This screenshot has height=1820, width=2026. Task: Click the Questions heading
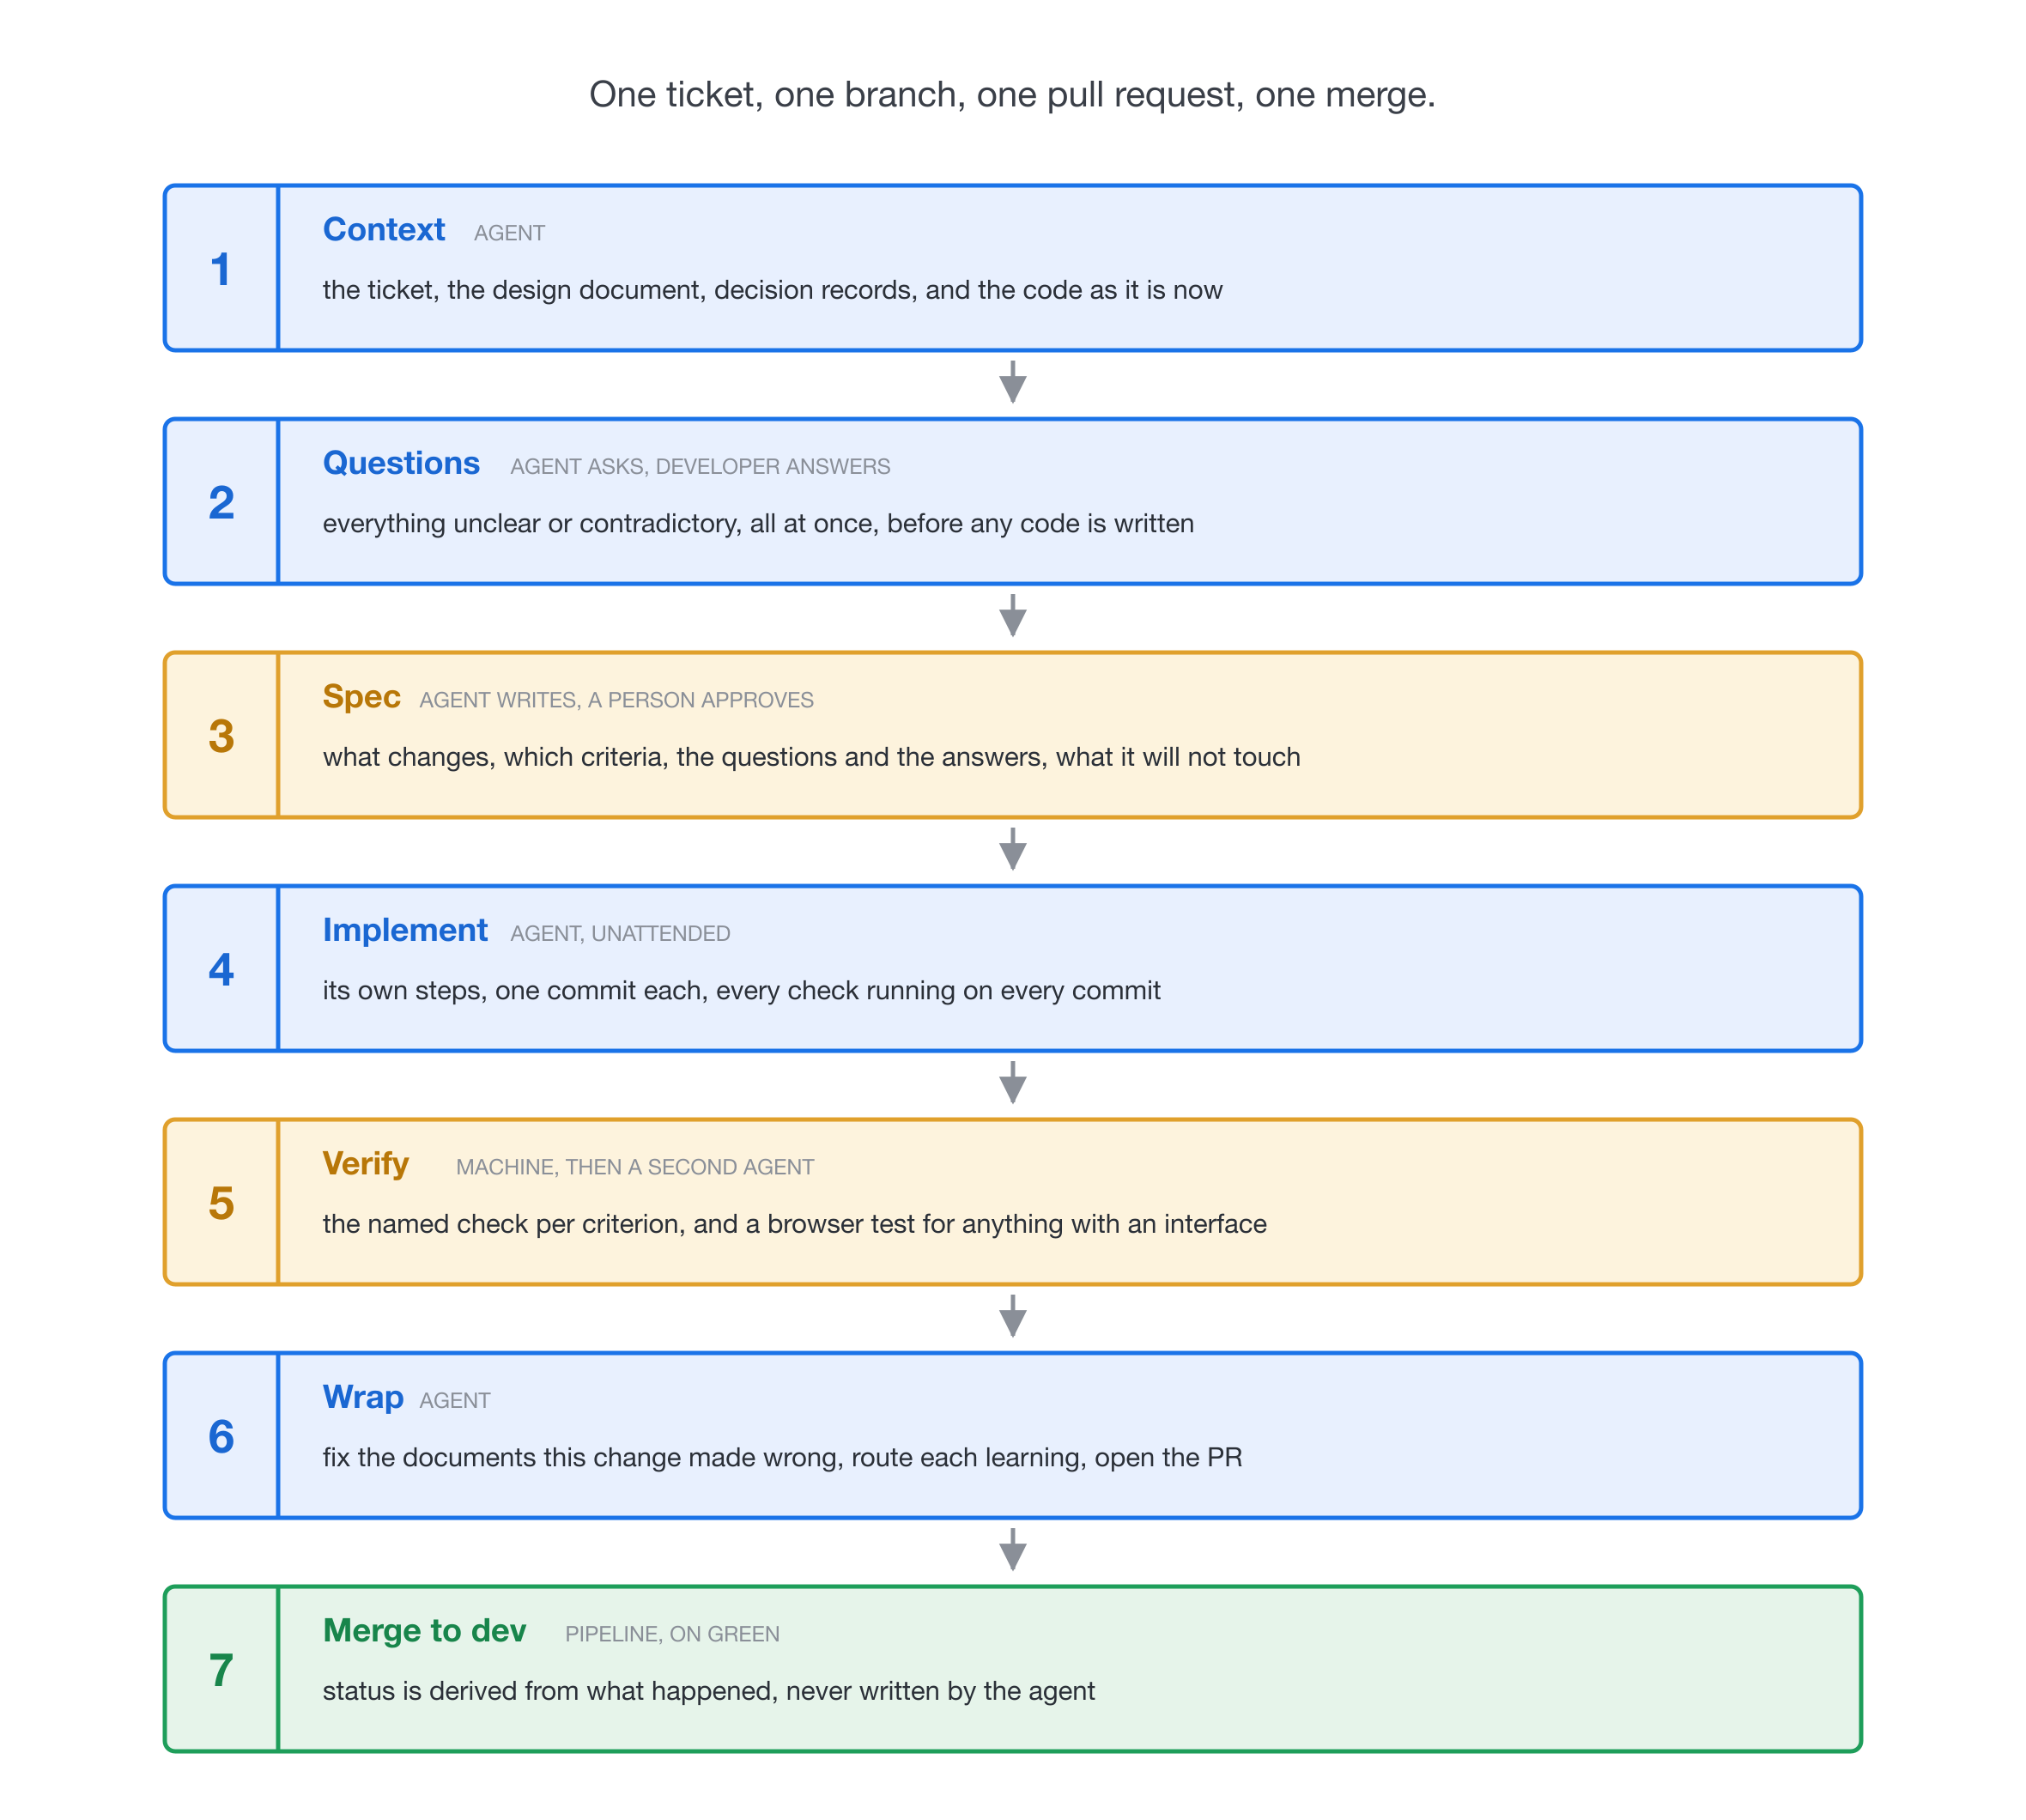[x=401, y=463]
